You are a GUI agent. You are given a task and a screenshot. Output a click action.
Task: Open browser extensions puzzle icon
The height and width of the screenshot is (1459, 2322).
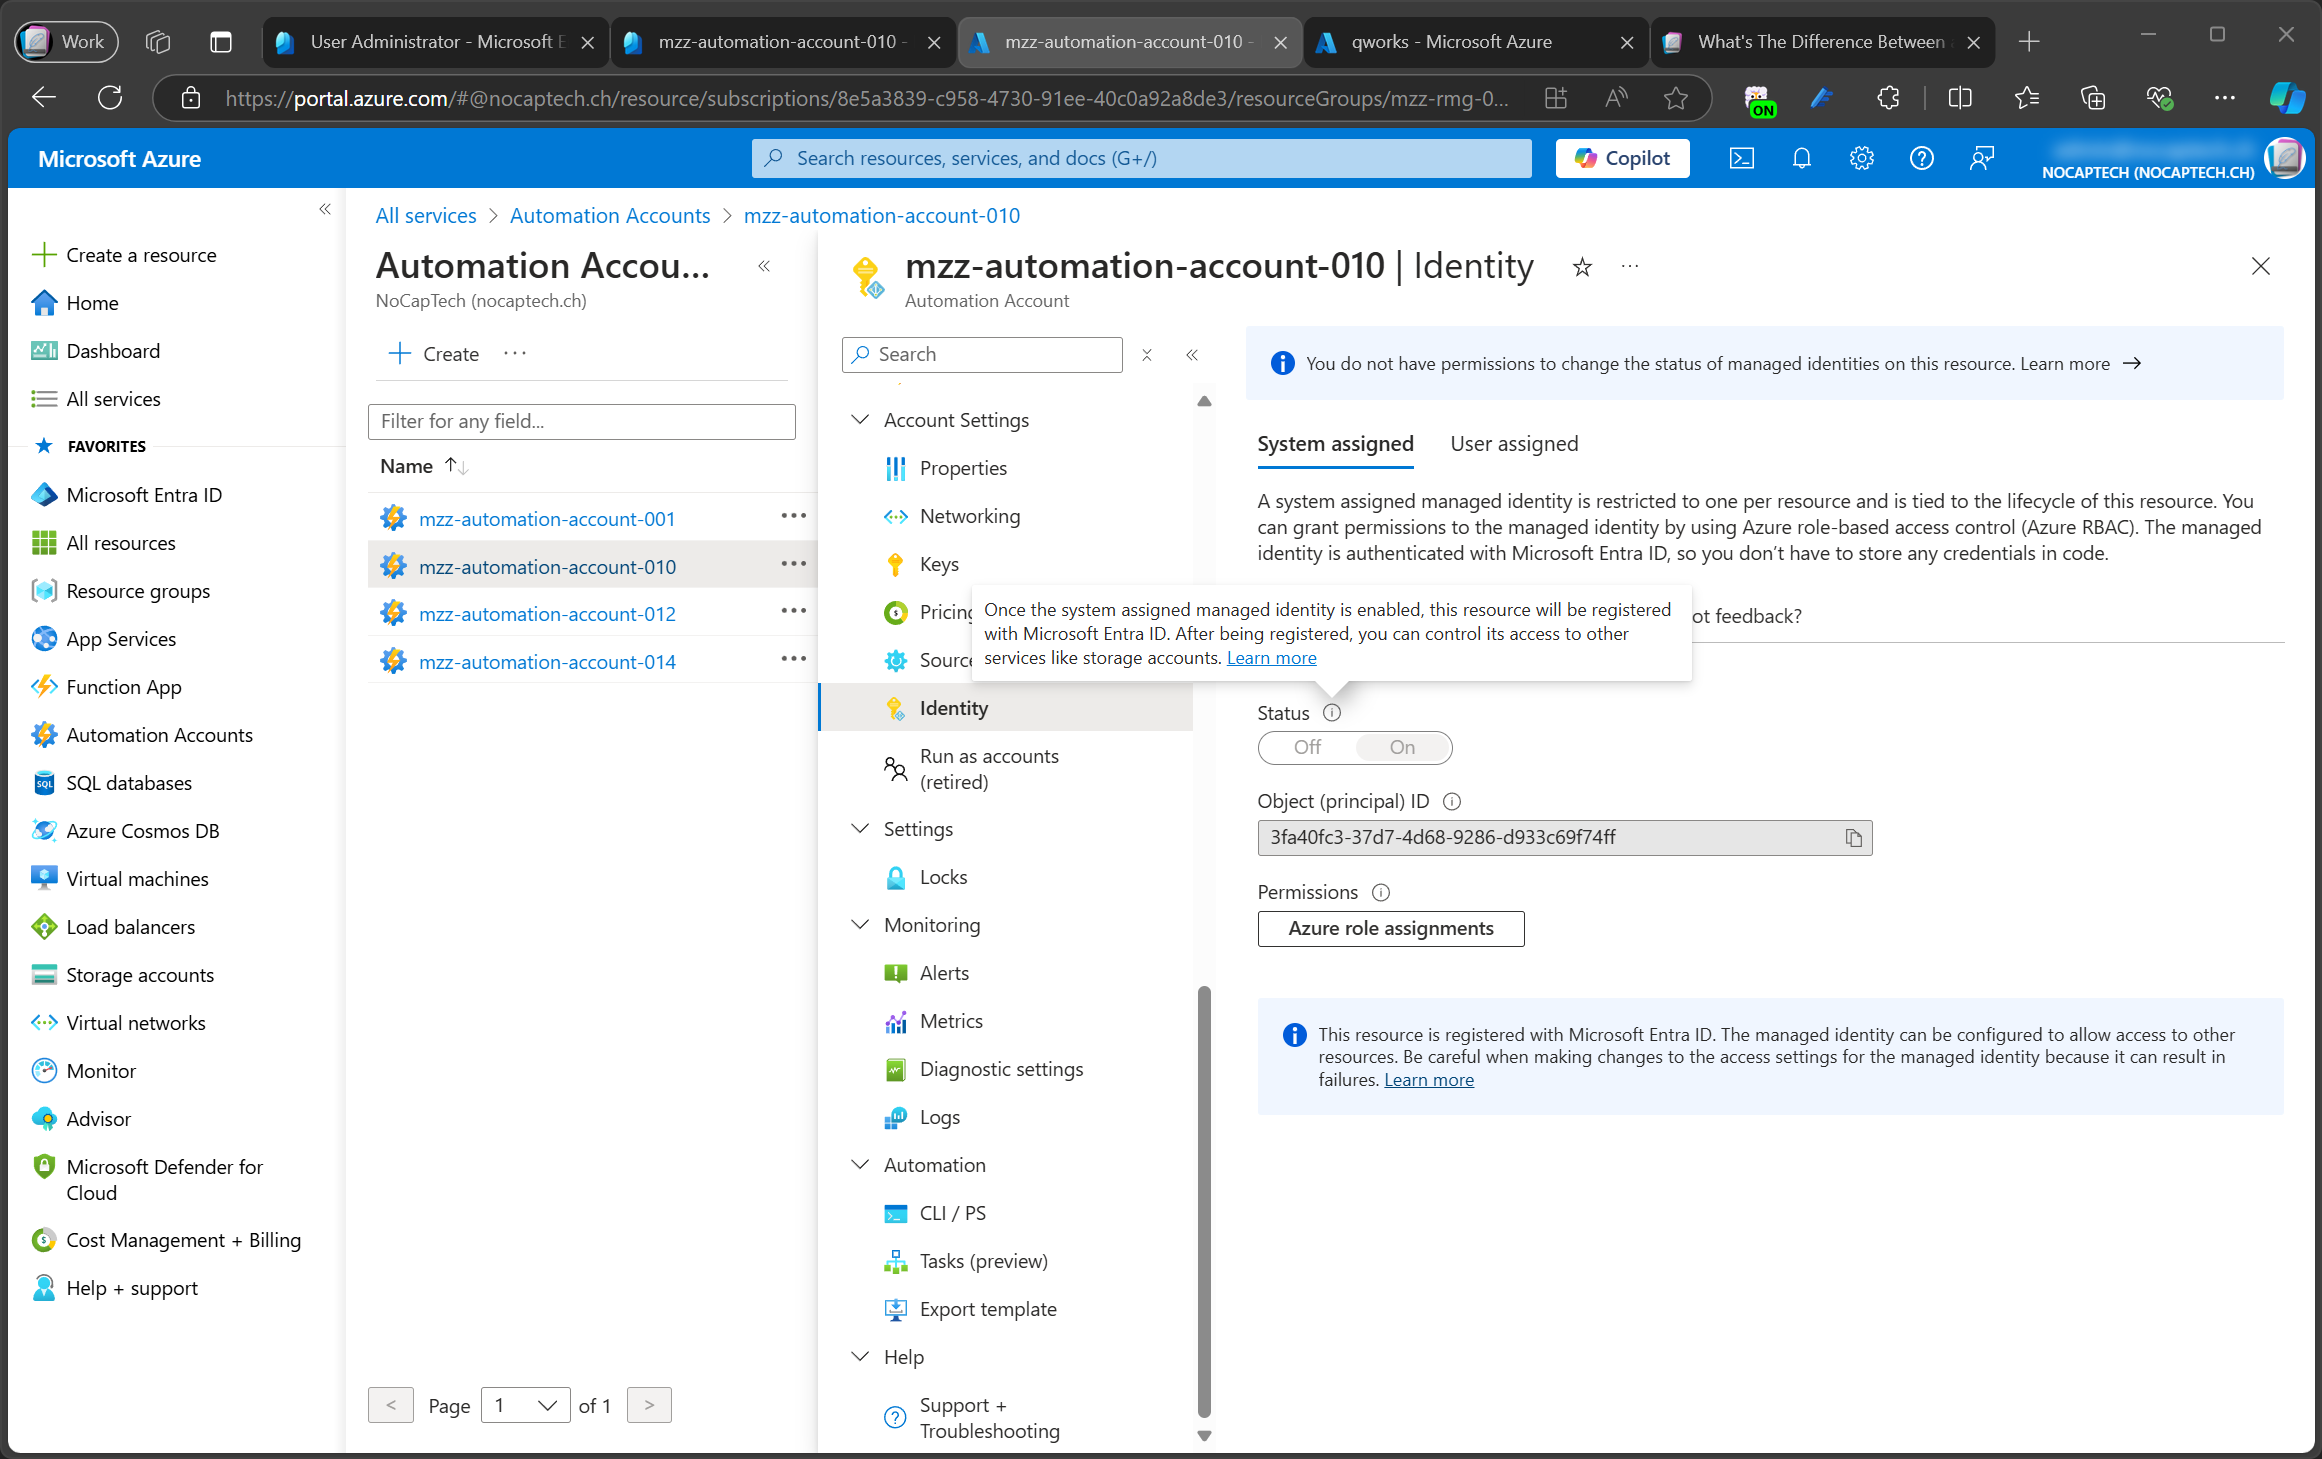pyautogui.click(x=1888, y=98)
